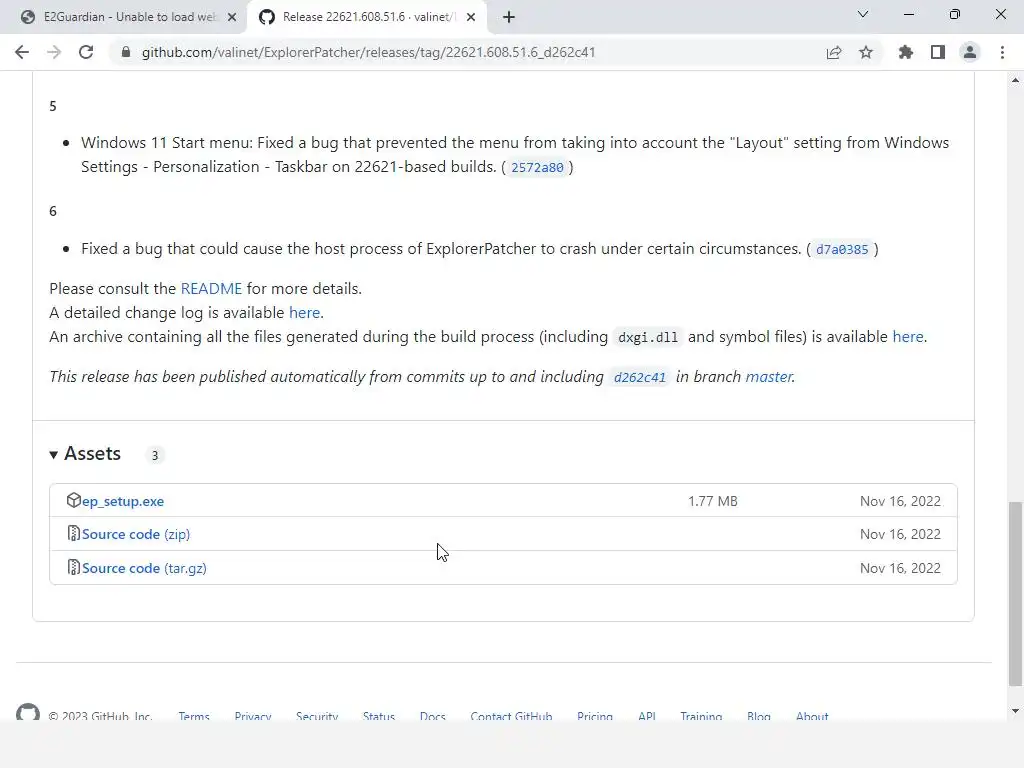Viewport: 1024px width, 768px height.
Task: Share this page with the share icon
Action: [x=834, y=52]
